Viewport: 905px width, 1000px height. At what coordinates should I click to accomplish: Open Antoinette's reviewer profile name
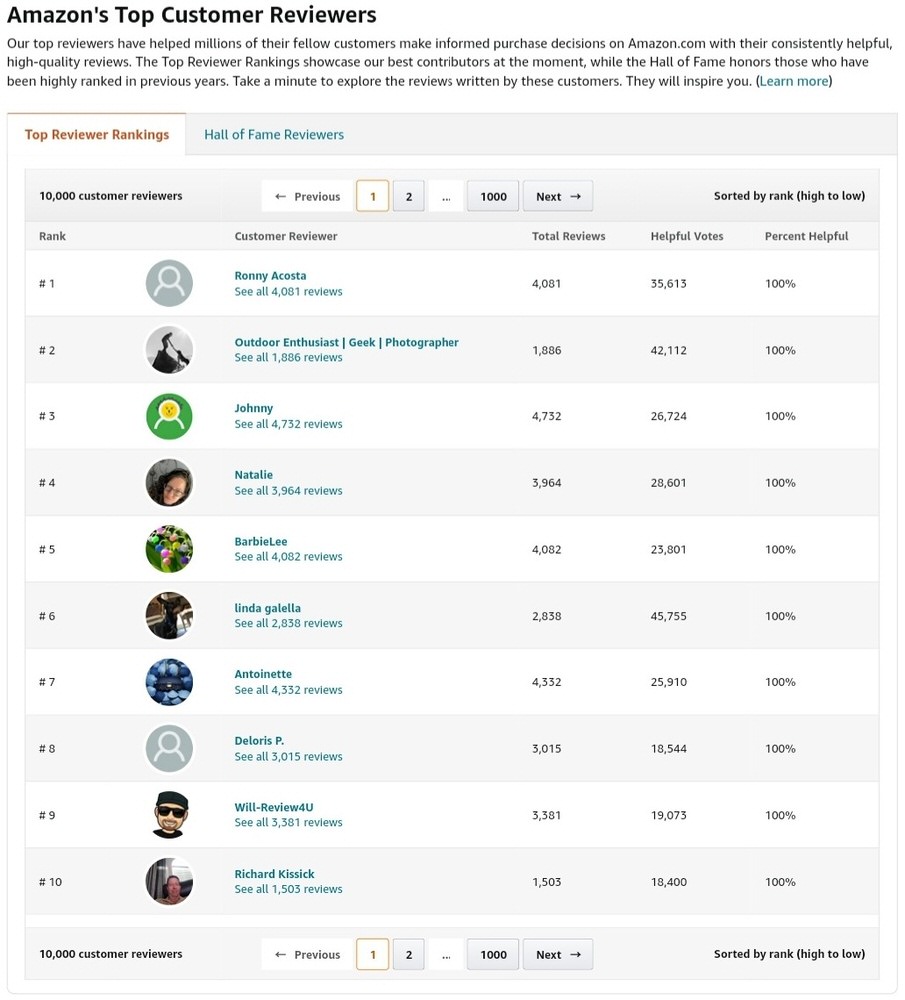[x=263, y=674]
